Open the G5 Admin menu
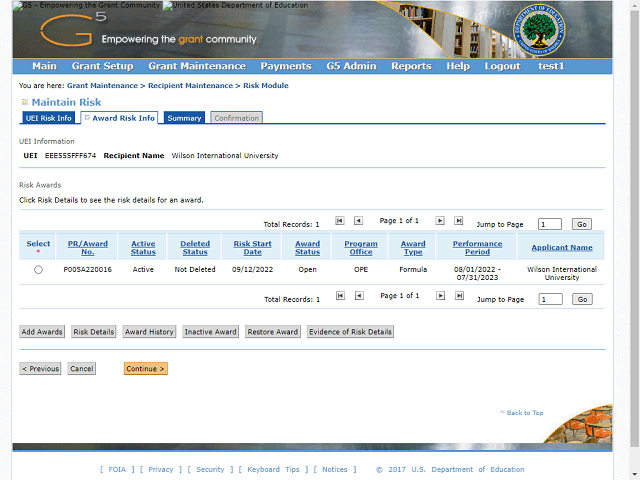The image size is (640, 480). click(351, 66)
